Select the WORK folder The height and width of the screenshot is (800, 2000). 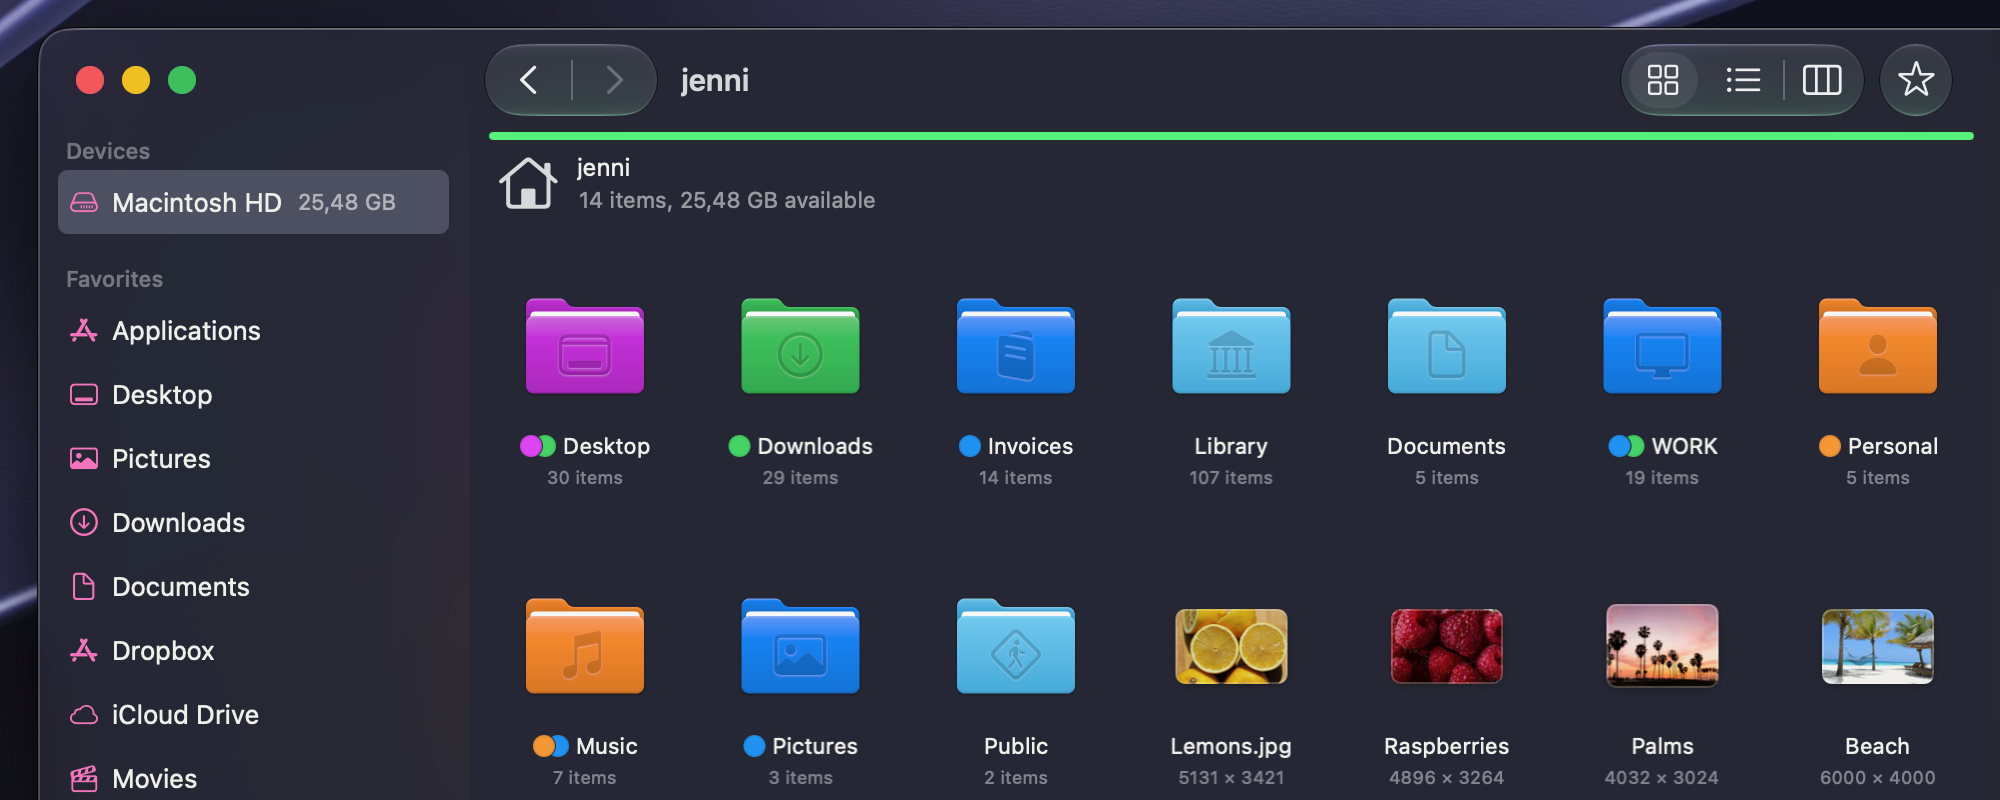[x=1662, y=346]
